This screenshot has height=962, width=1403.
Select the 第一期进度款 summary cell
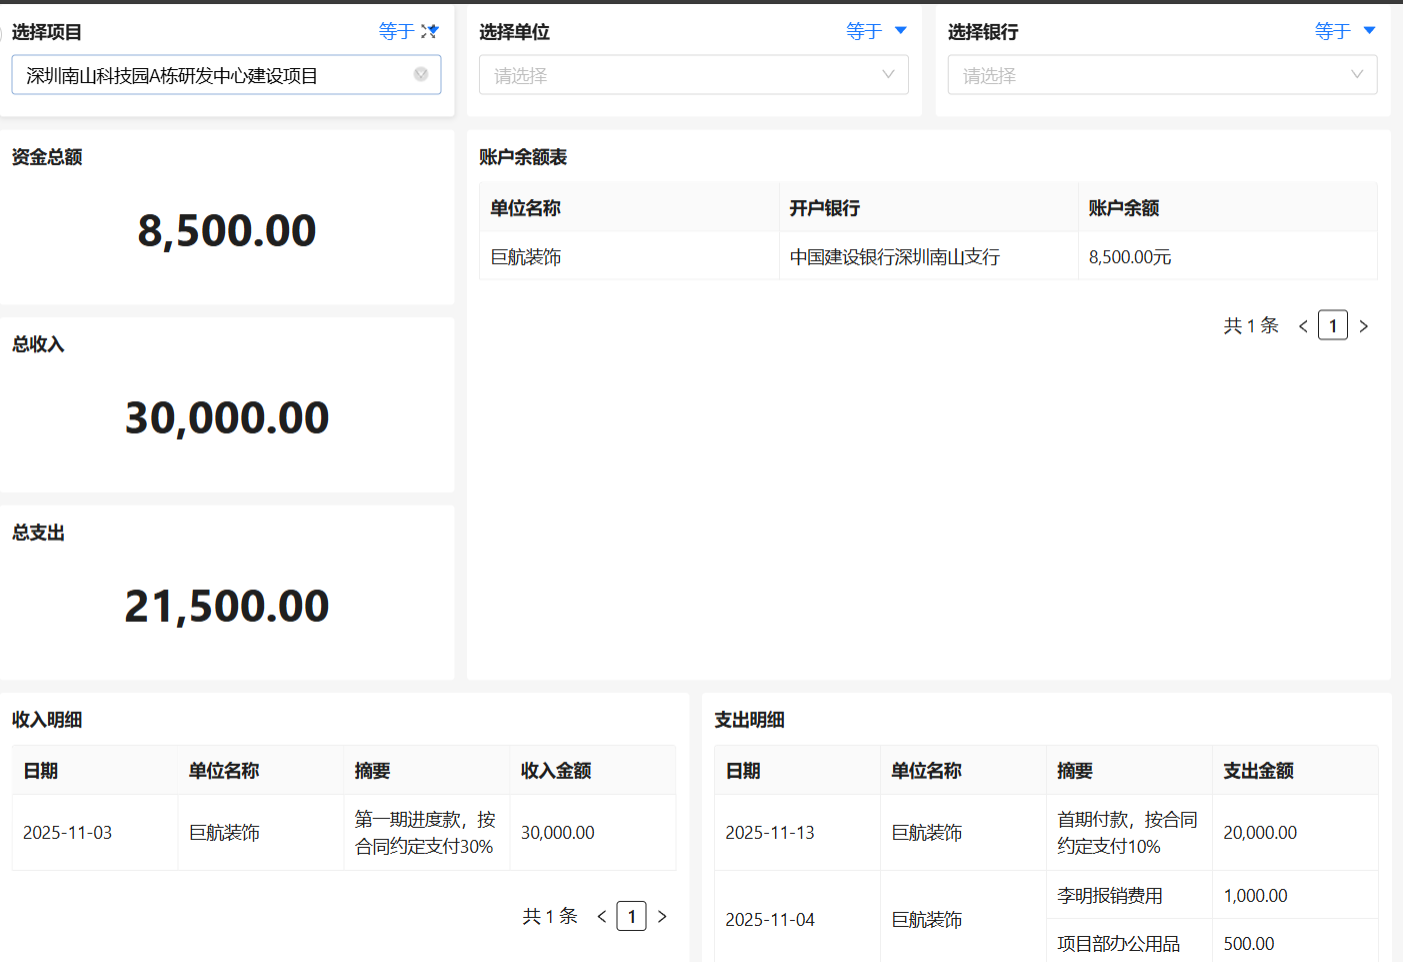(427, 833)
